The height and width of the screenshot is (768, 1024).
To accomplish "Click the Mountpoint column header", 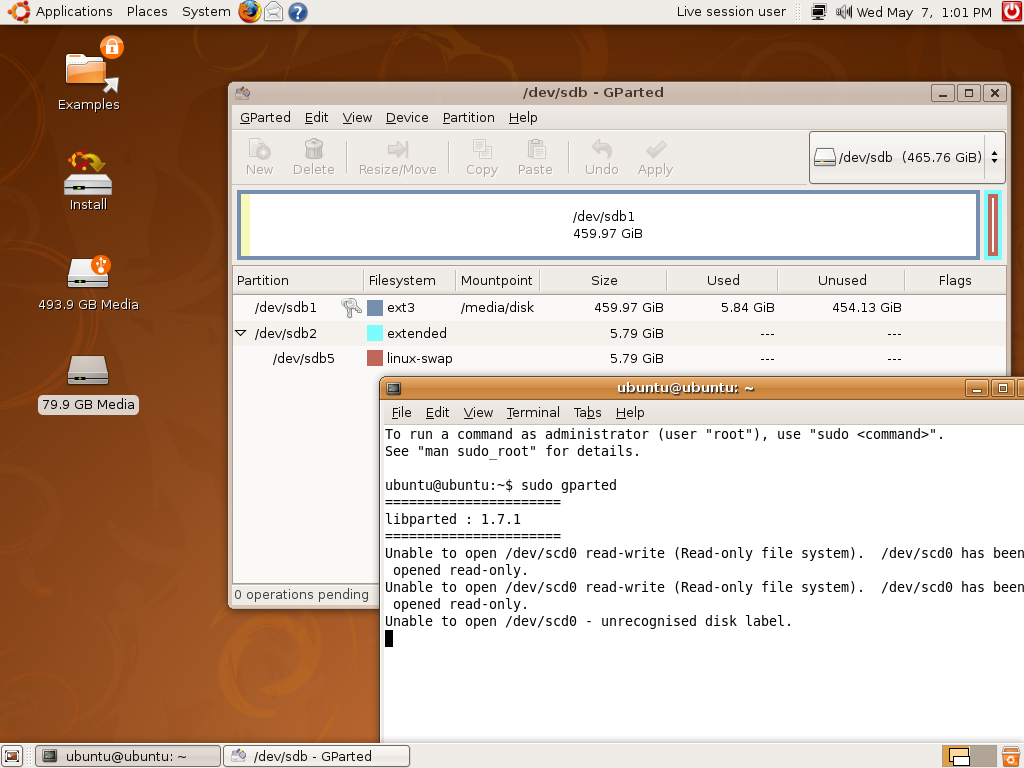I will tap(498, 280).
